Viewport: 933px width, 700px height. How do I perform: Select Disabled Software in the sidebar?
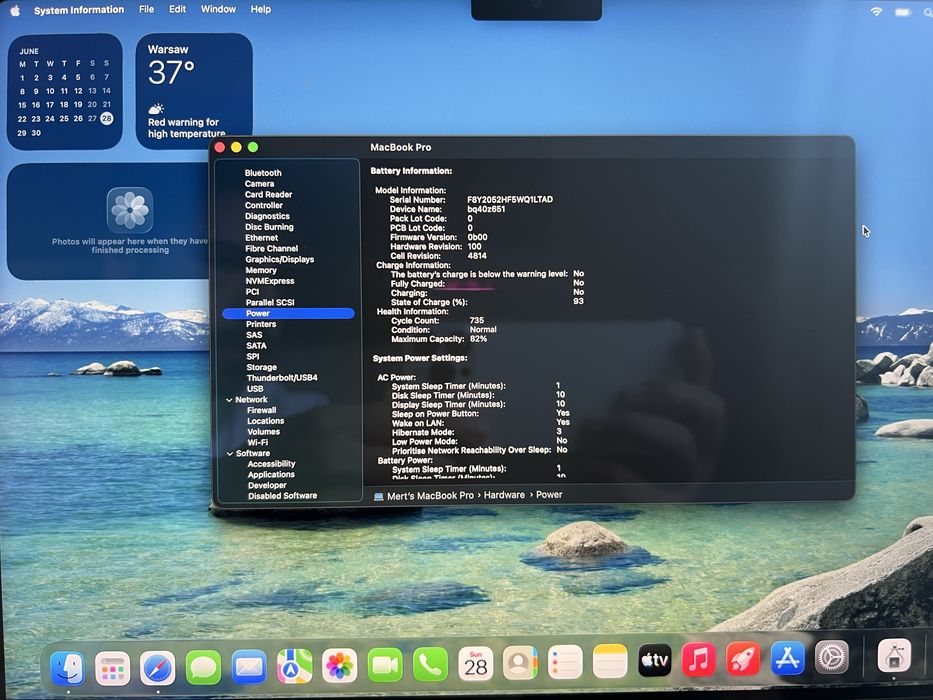click(283, 496)
